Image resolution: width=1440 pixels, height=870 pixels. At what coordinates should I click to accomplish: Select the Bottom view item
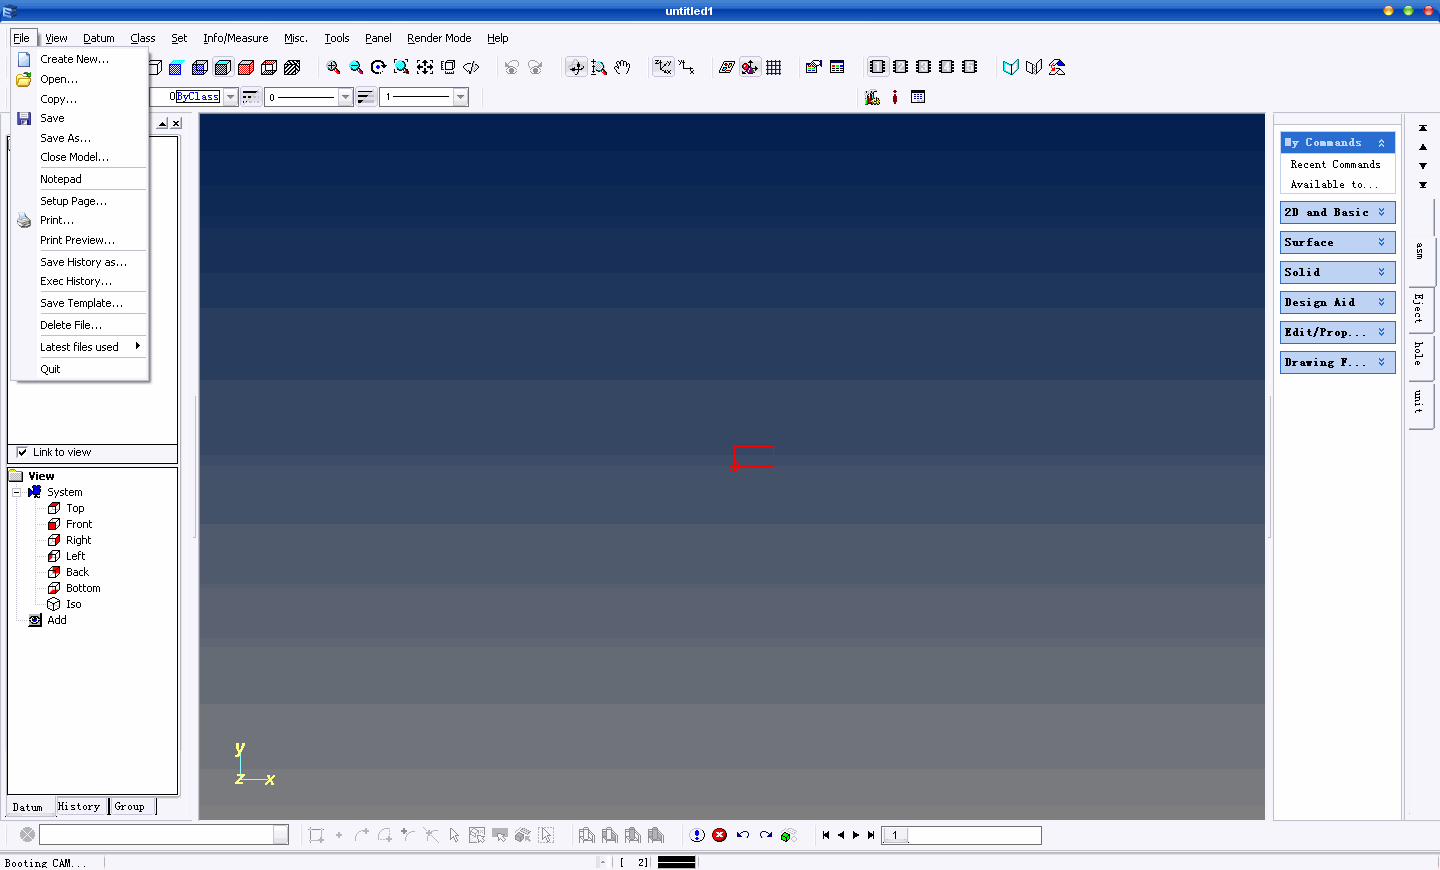coord(83,588)
